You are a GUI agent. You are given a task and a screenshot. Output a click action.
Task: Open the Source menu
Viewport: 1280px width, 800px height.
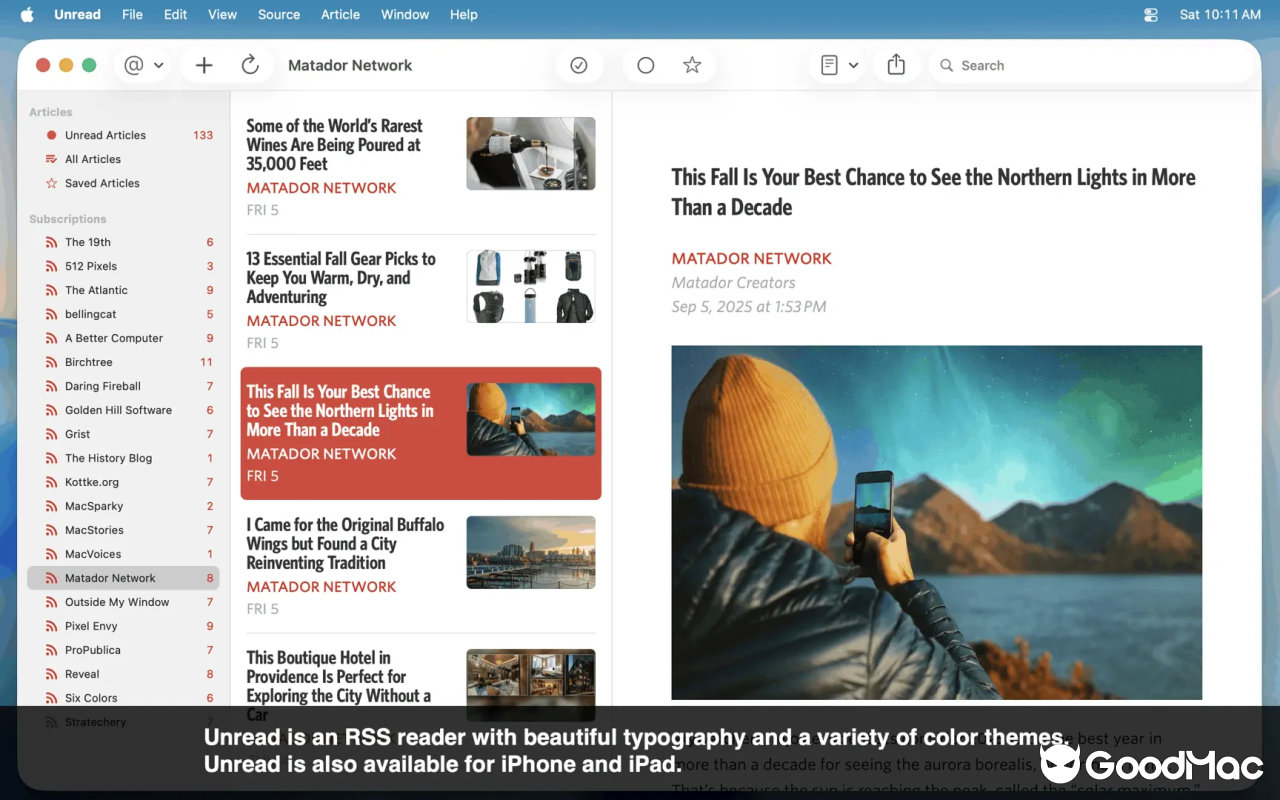(x=279, y=14)
